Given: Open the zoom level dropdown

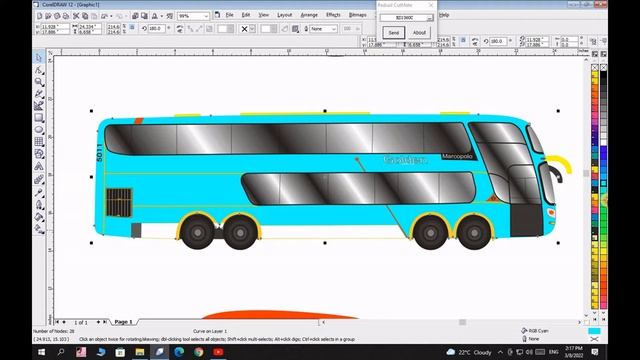Looking at the screenshot, I should [x=206, y=16].
